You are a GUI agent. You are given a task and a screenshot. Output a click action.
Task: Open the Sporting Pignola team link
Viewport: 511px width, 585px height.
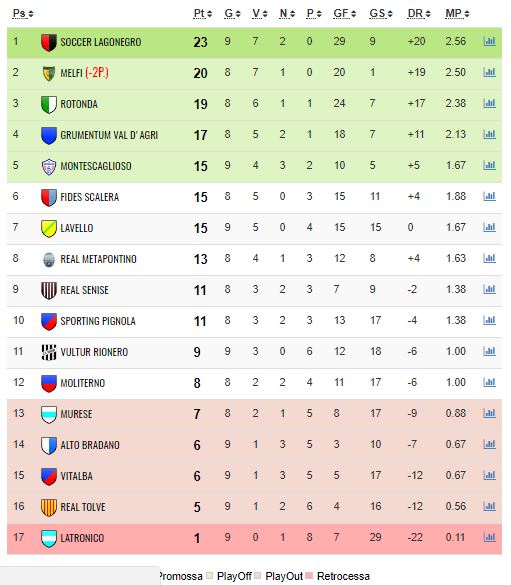pos(98,321)
